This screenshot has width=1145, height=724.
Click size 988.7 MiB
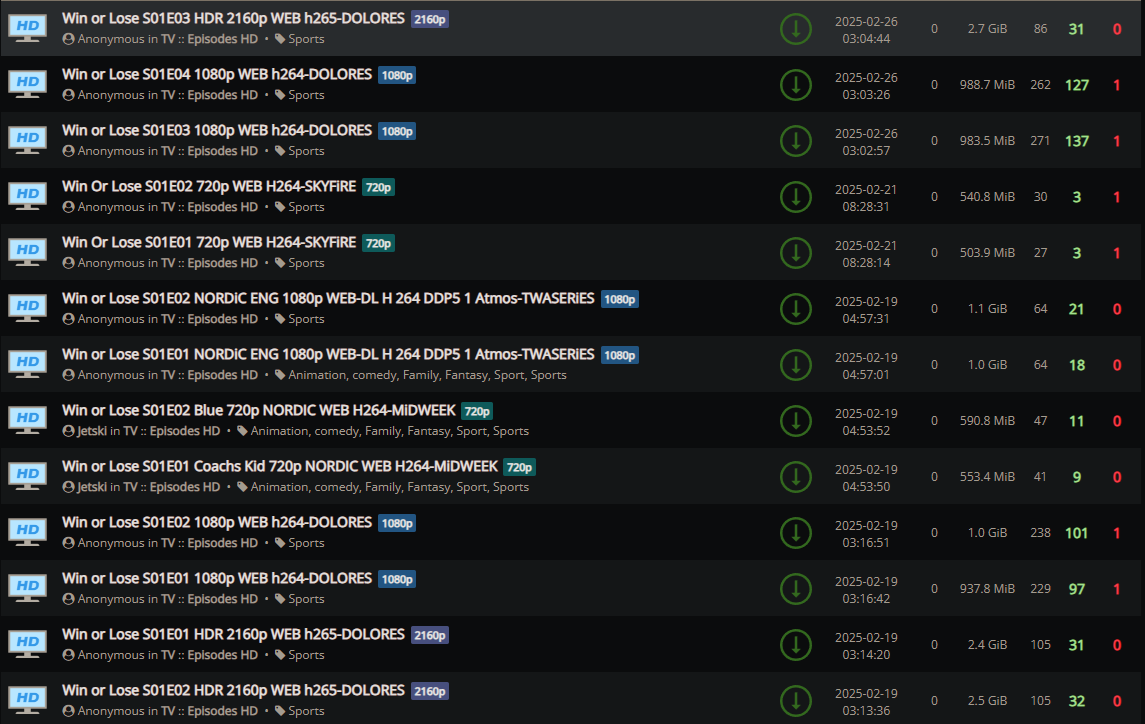click(987, 85)
